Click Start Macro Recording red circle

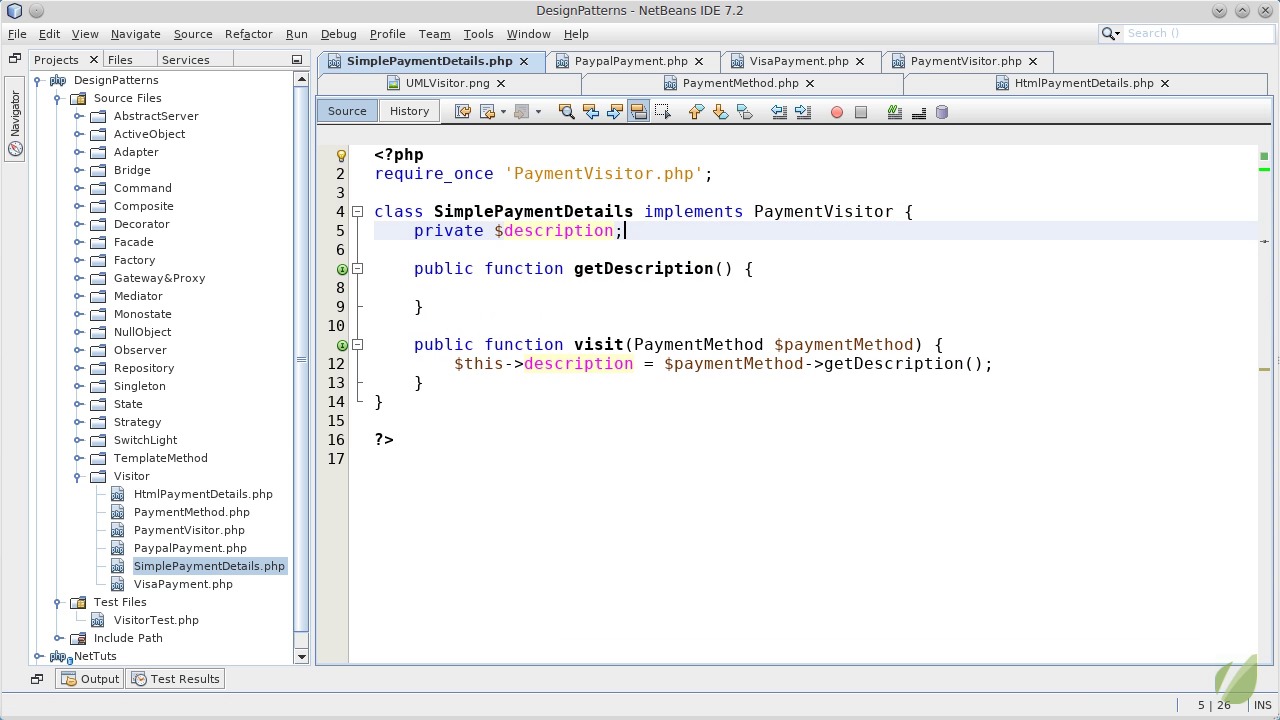(836, 112)
